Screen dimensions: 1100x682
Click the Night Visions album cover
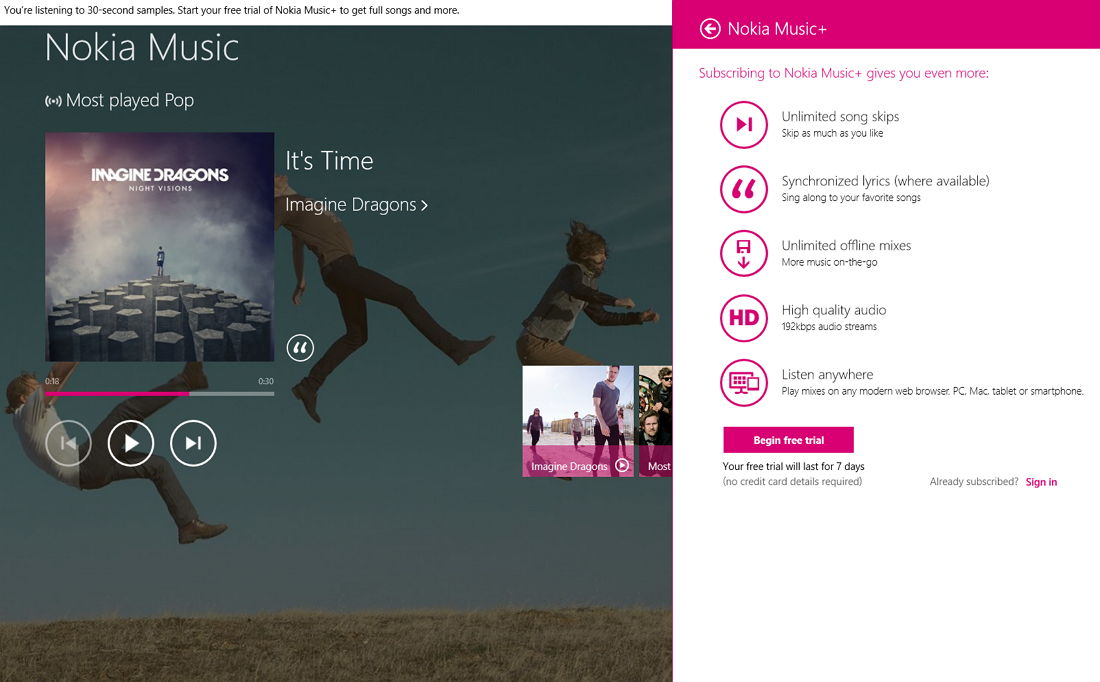(159, 247)
